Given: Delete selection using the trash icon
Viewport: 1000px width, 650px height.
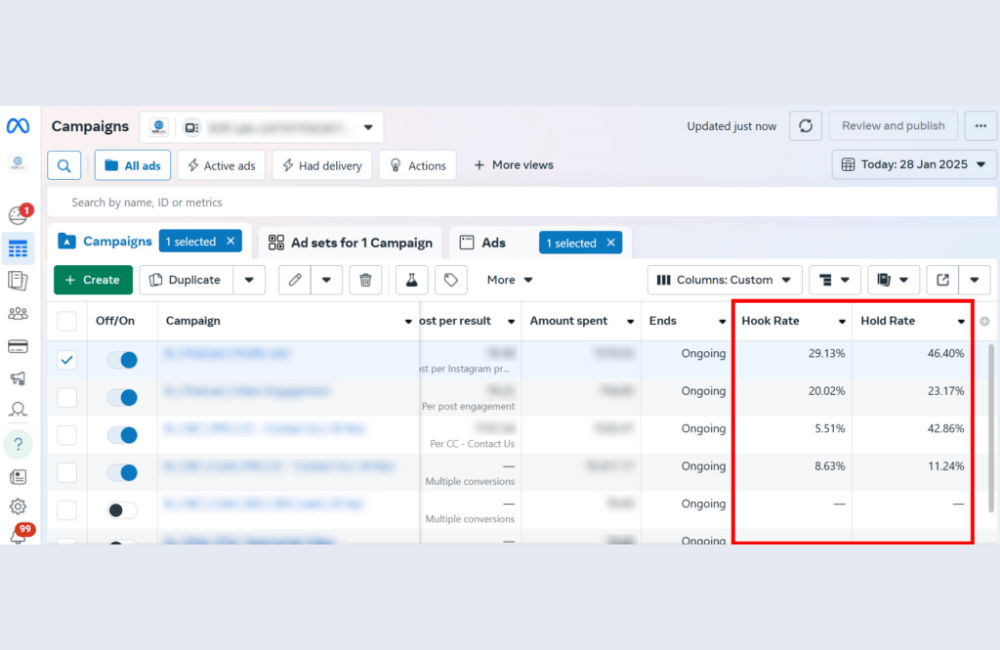Looking at the screenshot, I should (366, 280).
